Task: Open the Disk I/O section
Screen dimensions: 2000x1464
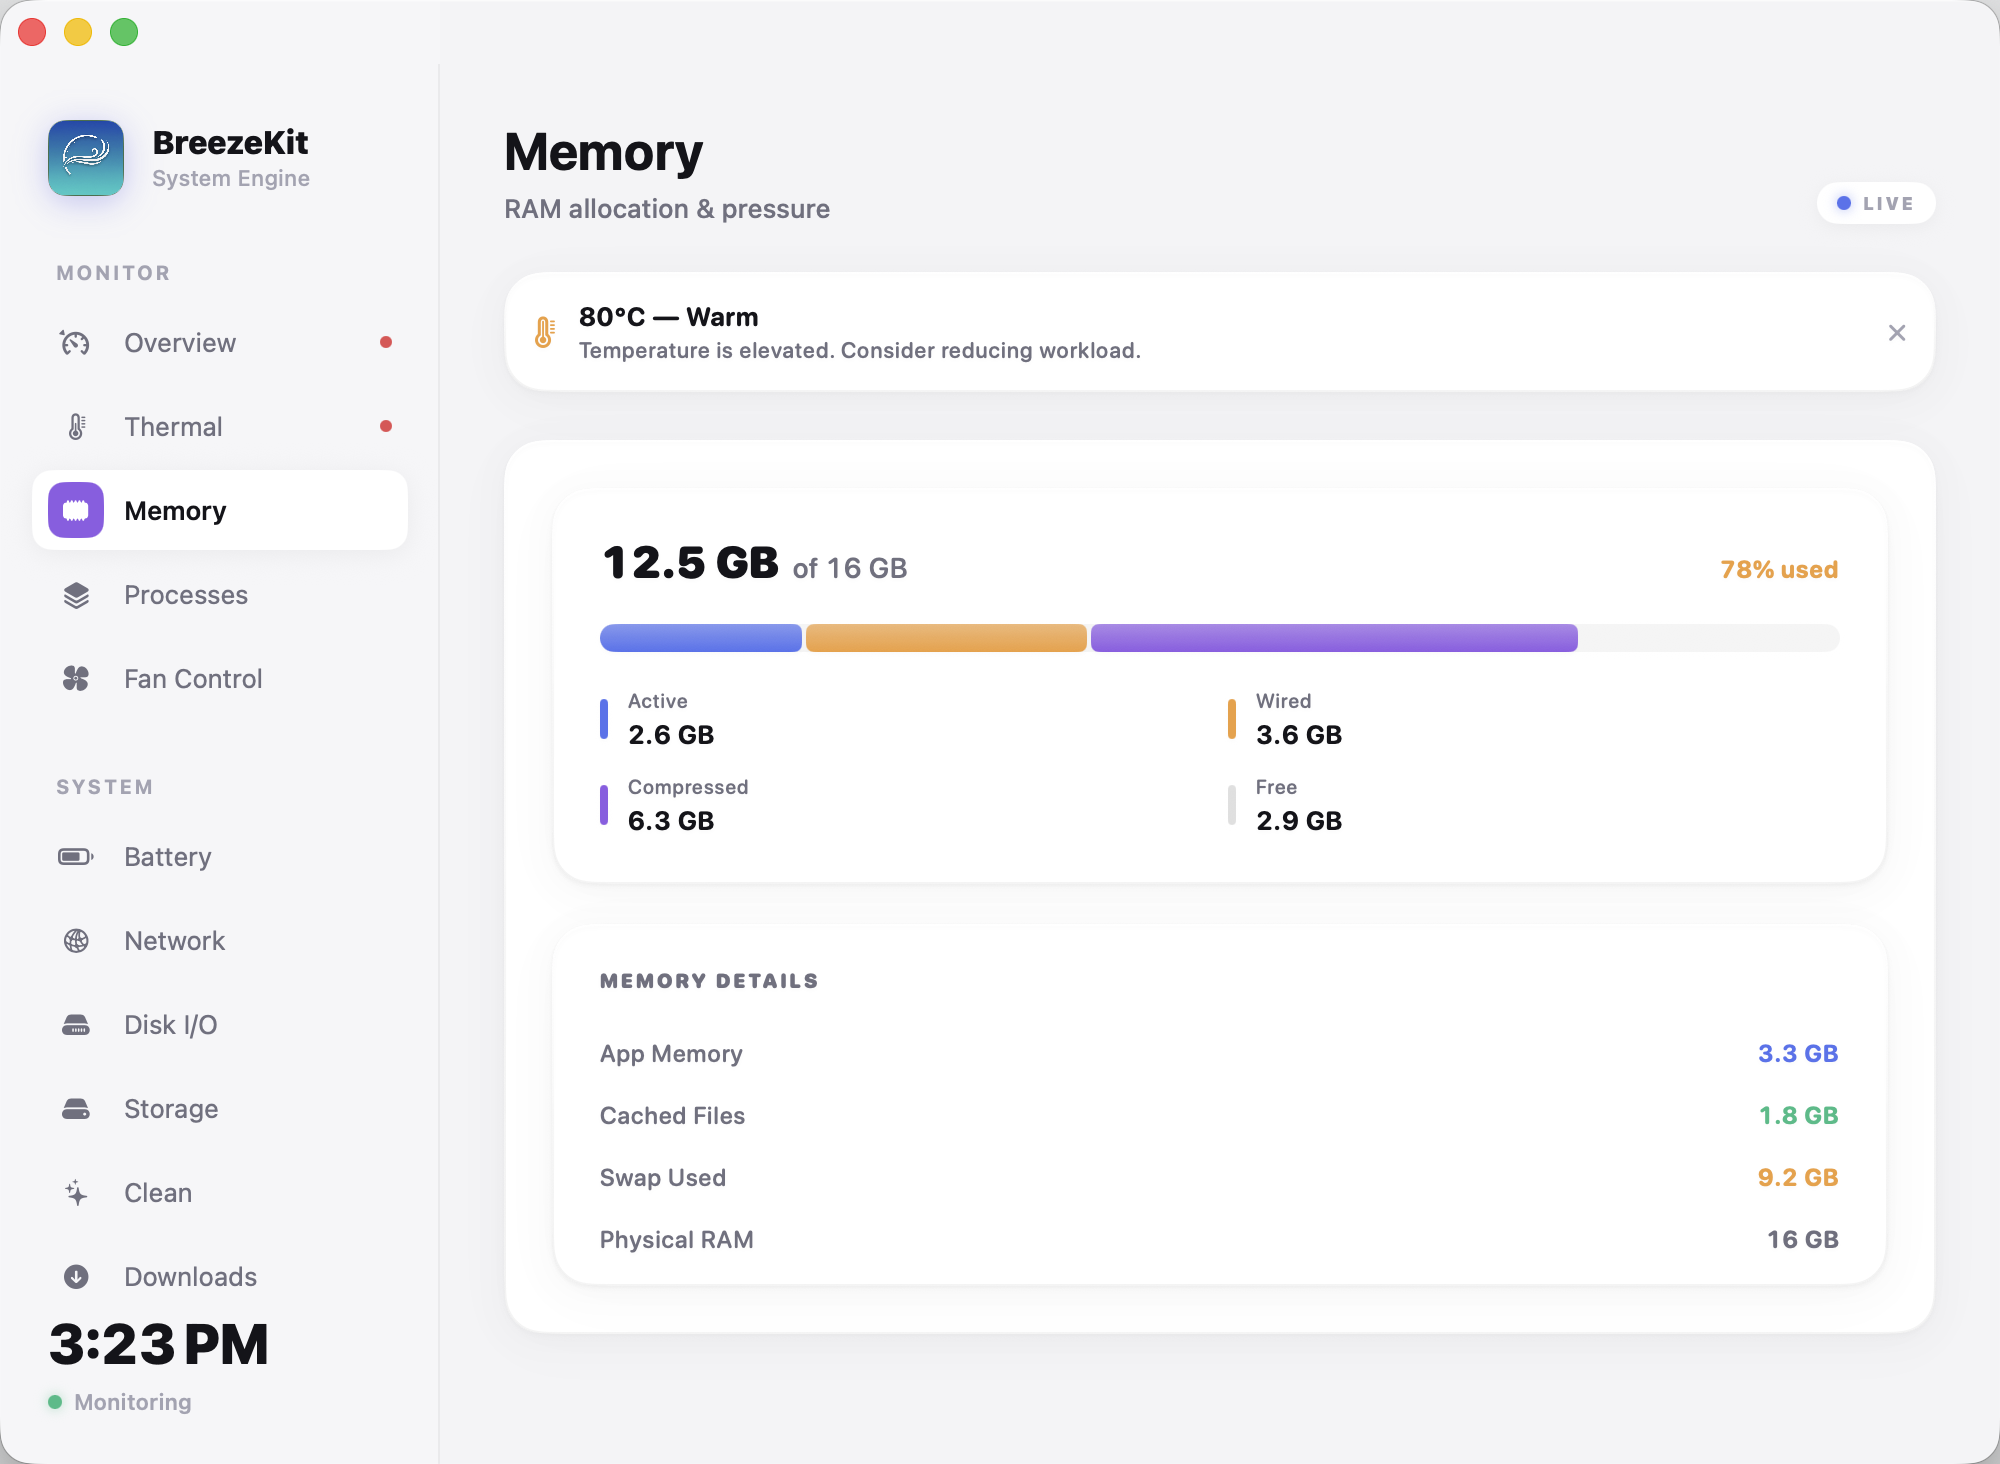Action: (x=170, y=1025)
